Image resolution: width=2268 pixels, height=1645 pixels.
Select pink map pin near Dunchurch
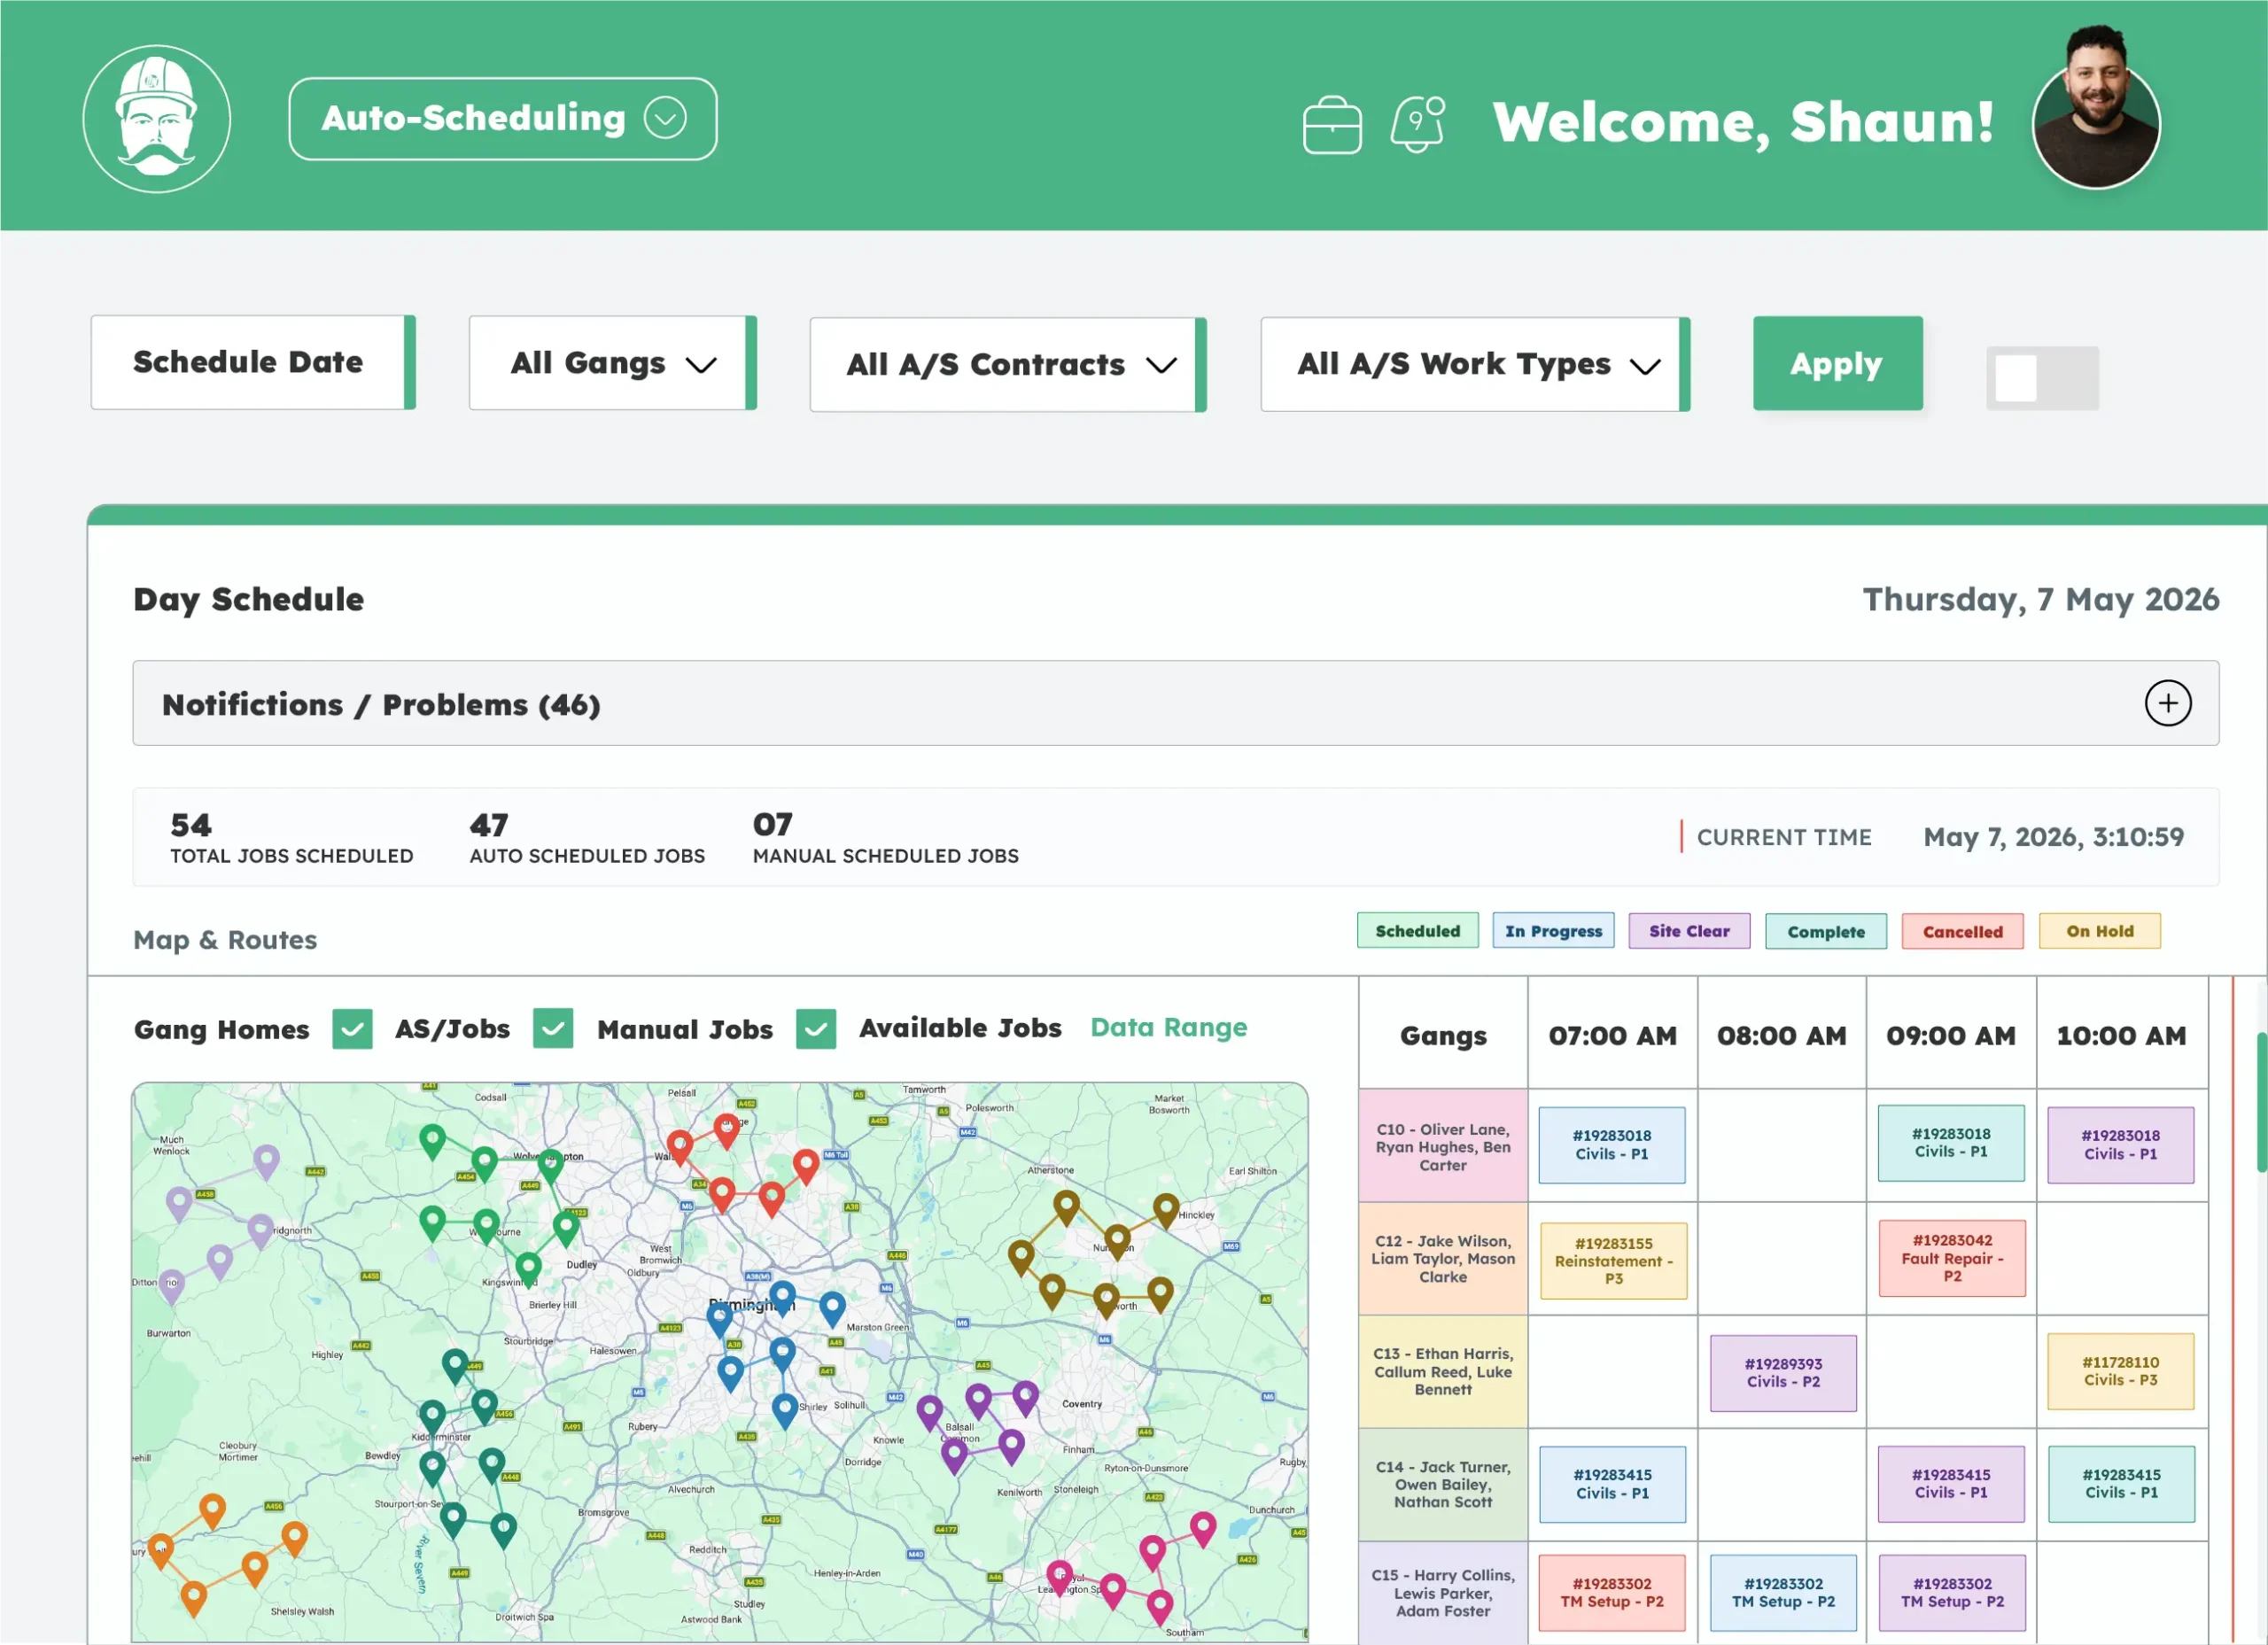pyautogui.click(x=1203, y=1530)
